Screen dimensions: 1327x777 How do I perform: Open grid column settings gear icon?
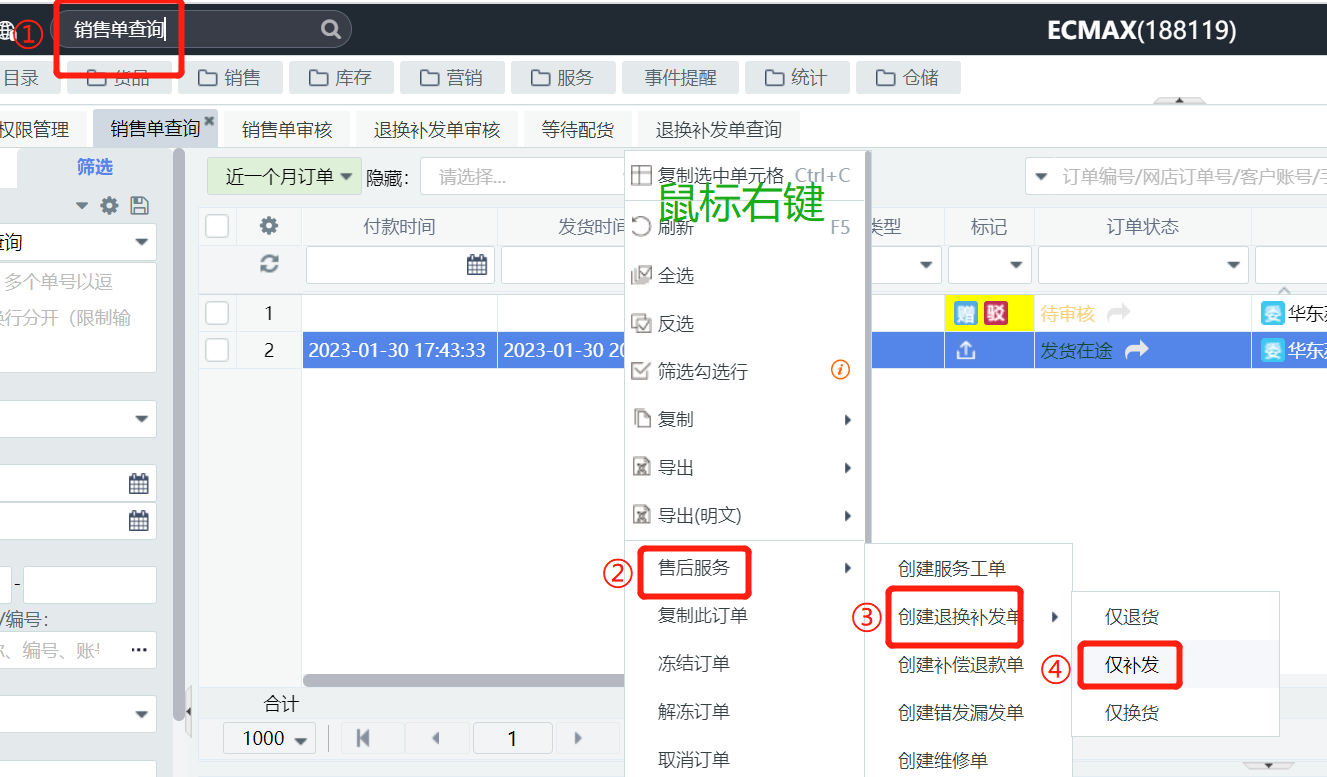(x=269, y=226)
